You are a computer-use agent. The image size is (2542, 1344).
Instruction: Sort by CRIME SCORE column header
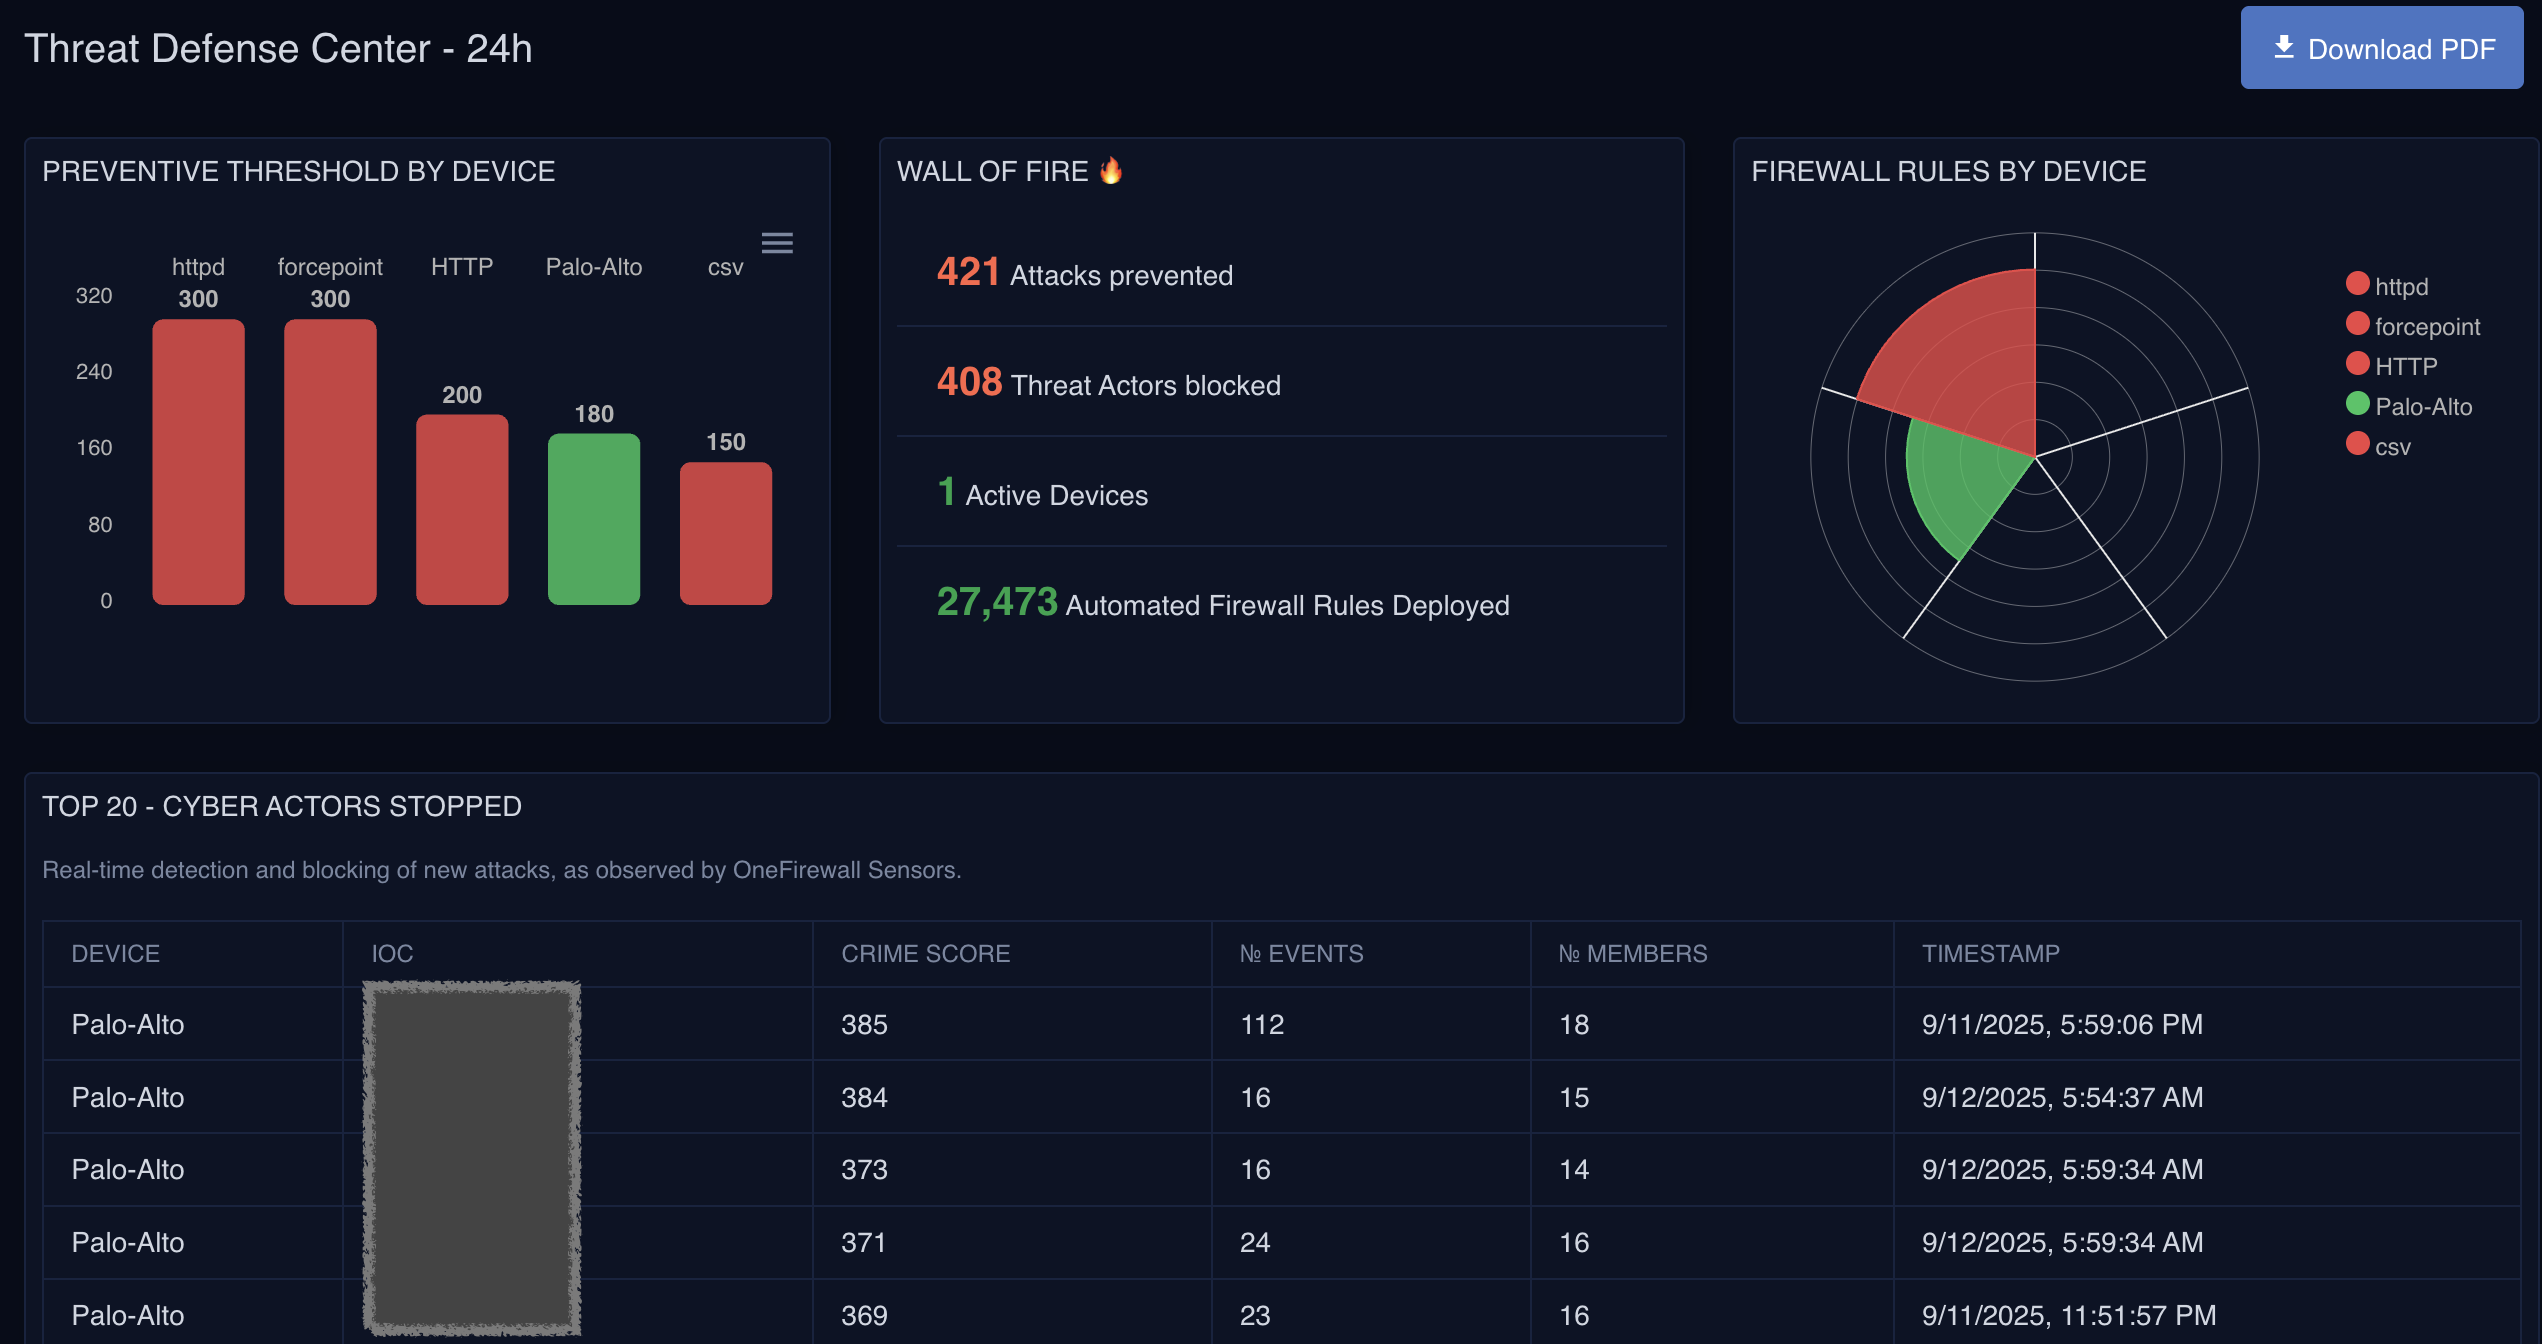pyautogui.click(x=926, y=954)
